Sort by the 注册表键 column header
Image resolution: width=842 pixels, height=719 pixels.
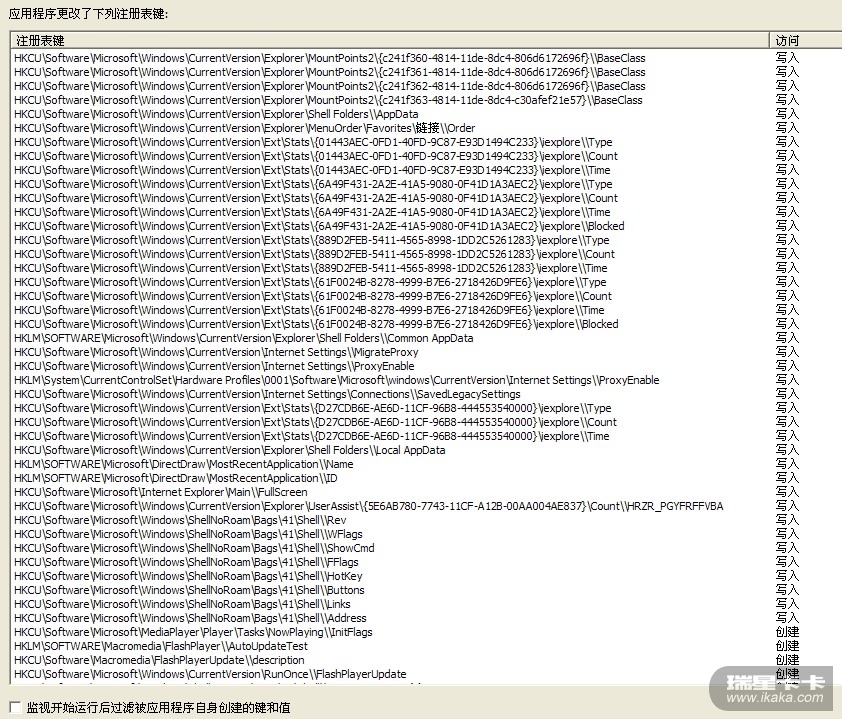click(390, 41)
